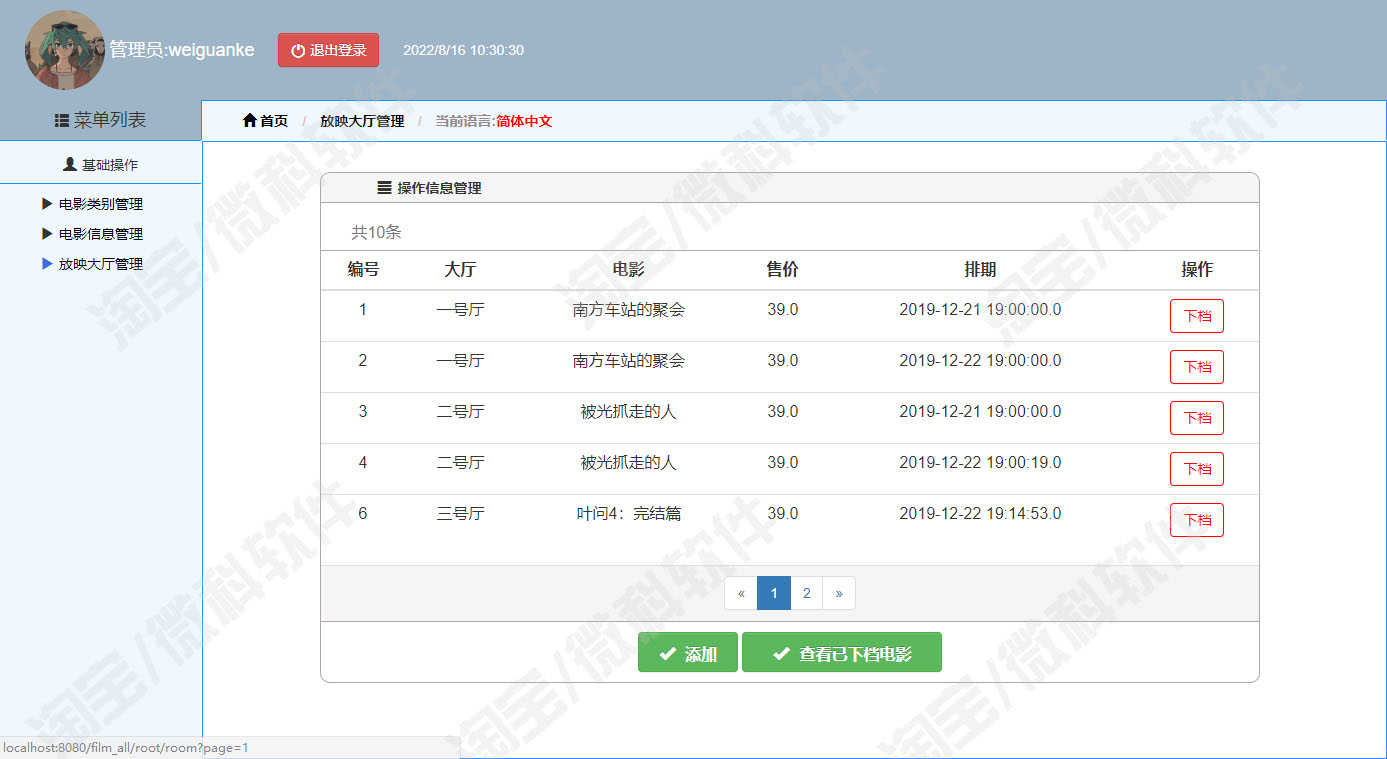Click the 二号厅 cell in row 4
The width and height of the screenshot is (1387, 759).
(460, 463)
